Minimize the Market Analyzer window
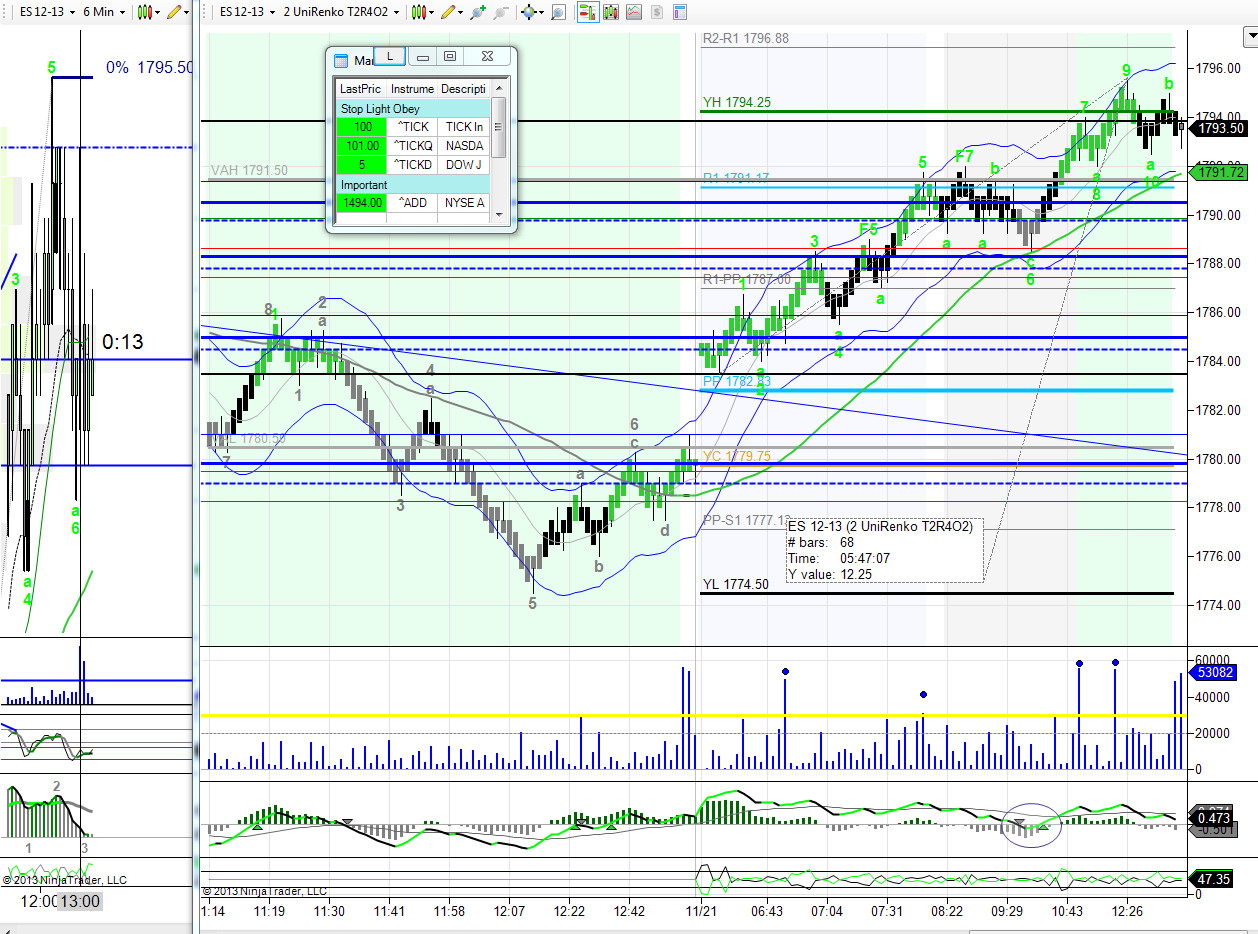 (422, 57)
